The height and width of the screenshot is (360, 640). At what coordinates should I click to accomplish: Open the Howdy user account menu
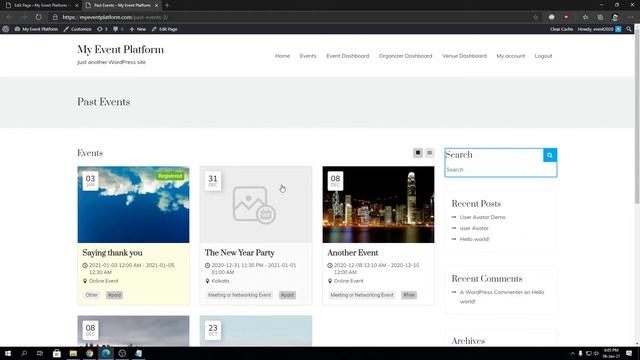599,29
